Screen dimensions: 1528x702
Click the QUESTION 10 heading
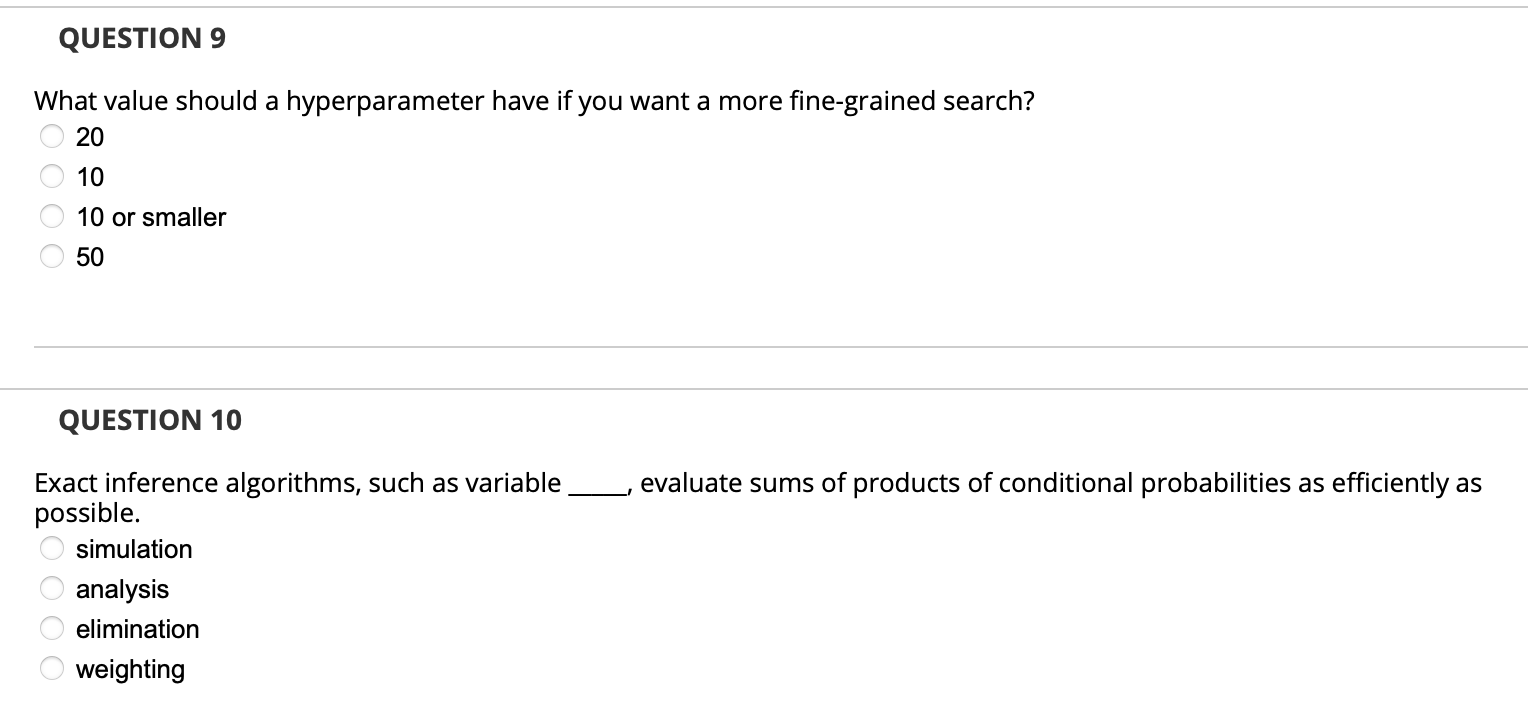(x=150, y=421)
